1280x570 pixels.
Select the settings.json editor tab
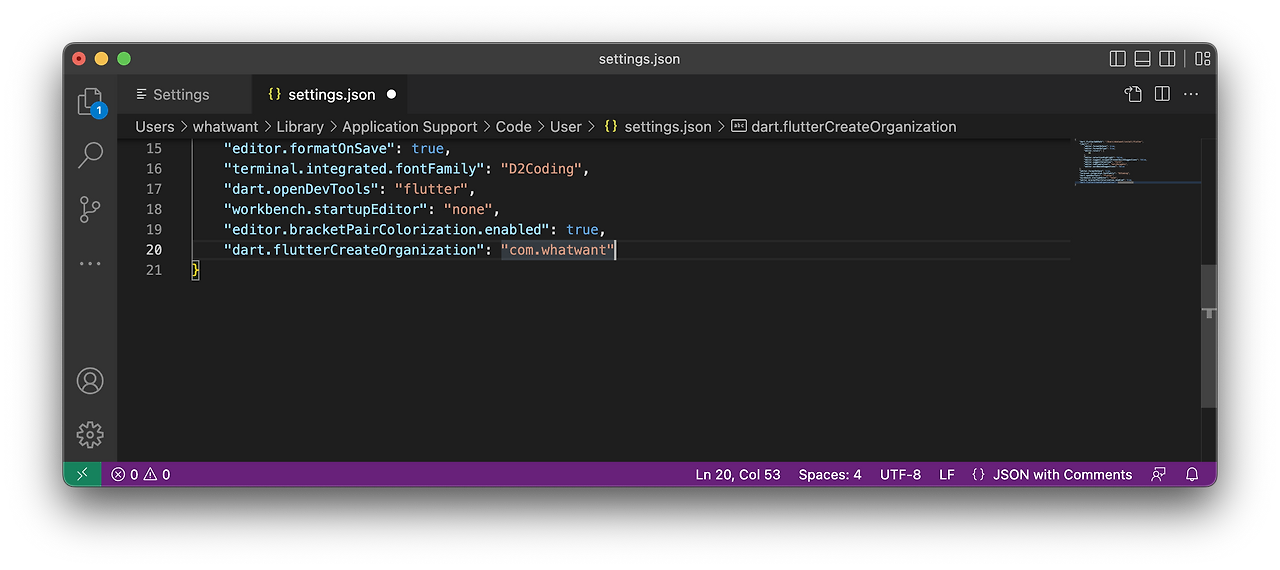(x=331, y=95)
